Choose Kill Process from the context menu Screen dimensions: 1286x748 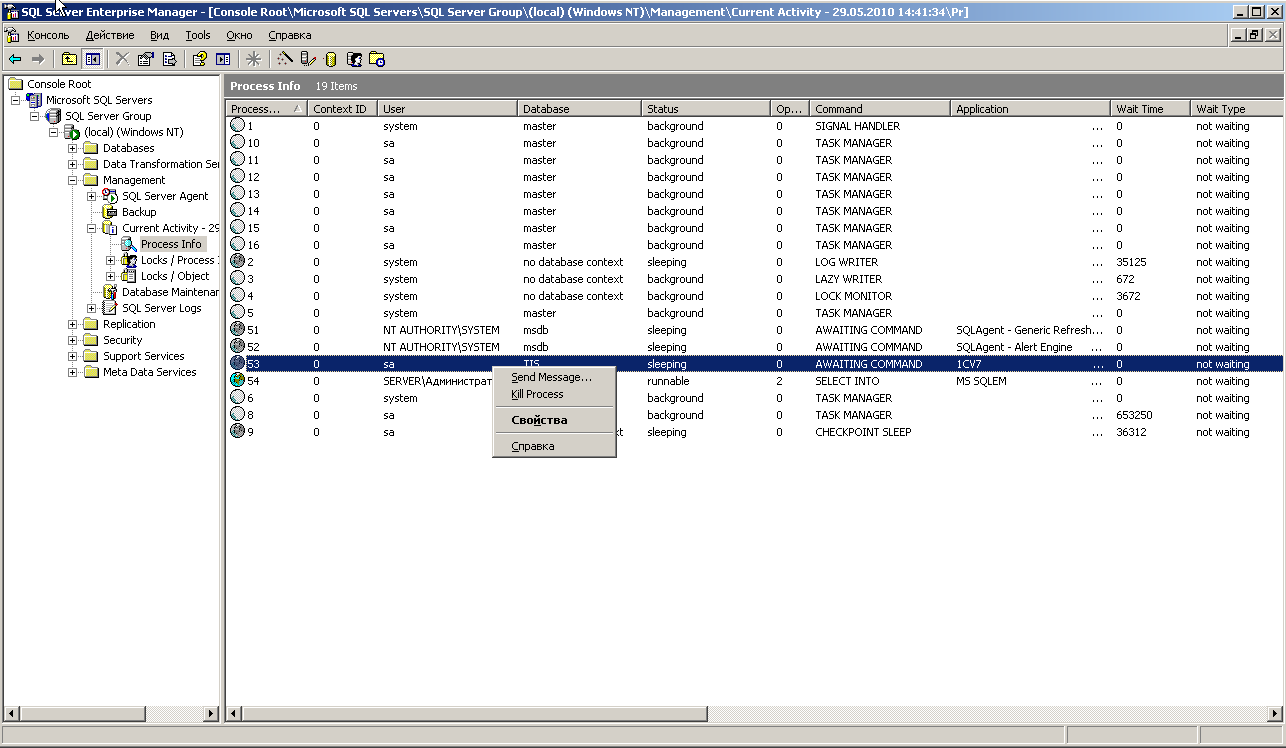[537, 394]
